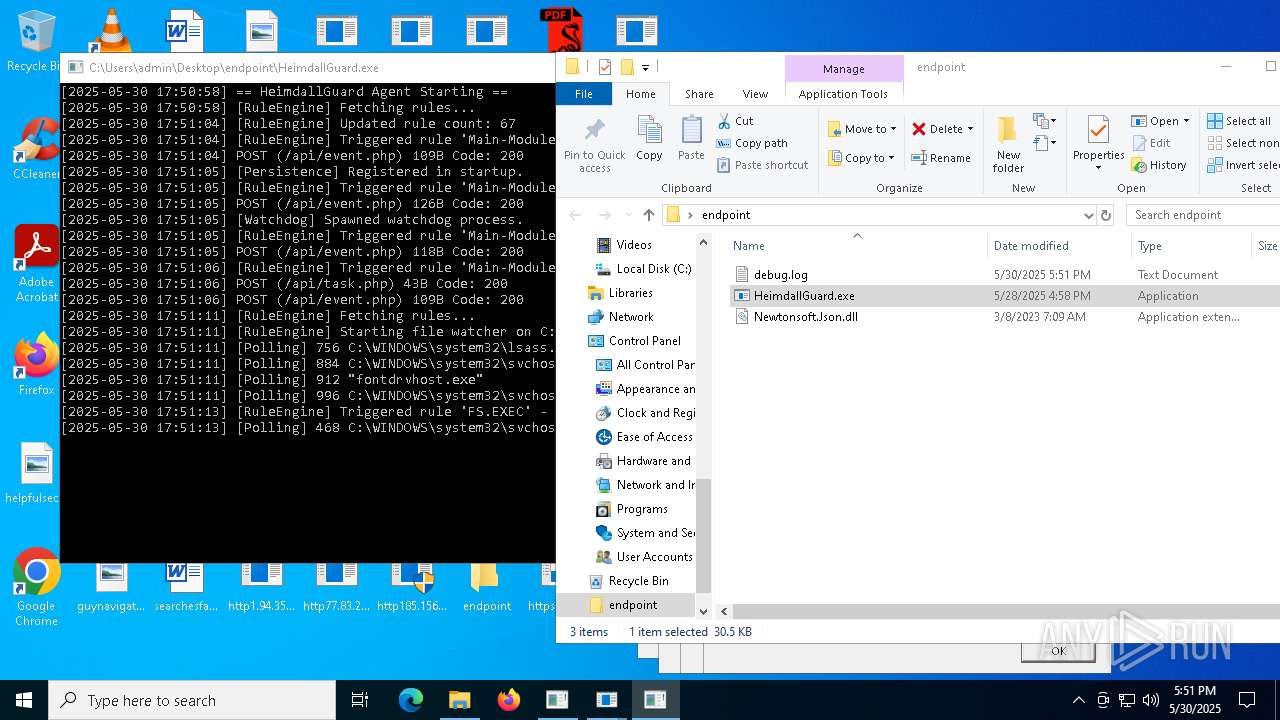1280x720 pixels.
Task: Open the Application Tools tab
Action: [x=843, y=94]
